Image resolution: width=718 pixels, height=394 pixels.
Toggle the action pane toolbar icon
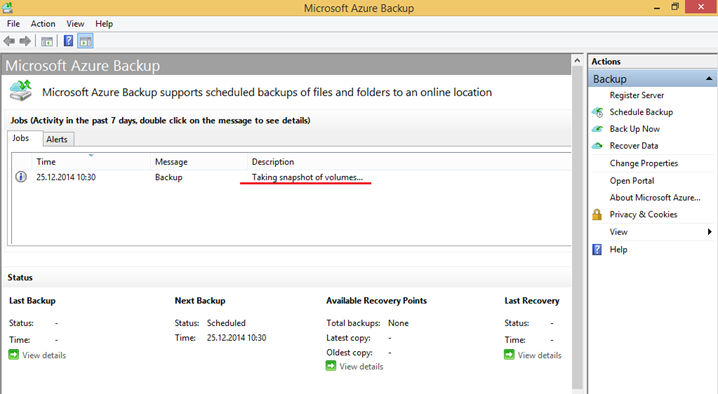tap(85, 42)
